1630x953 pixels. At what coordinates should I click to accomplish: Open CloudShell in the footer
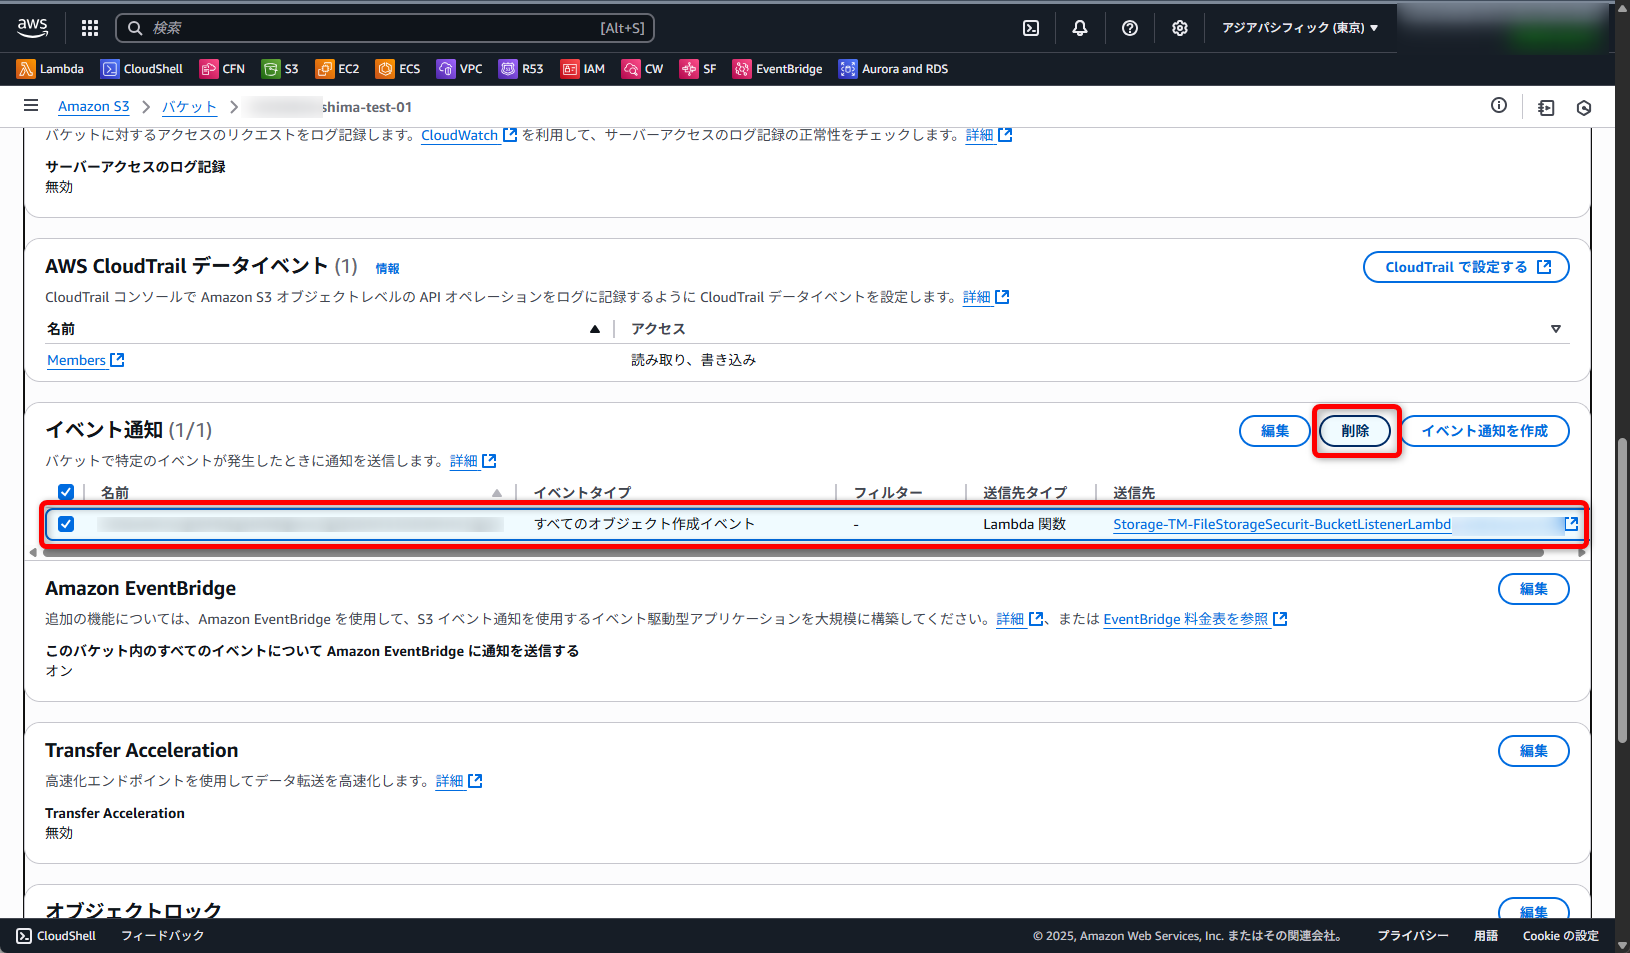(x=57, y=936)
